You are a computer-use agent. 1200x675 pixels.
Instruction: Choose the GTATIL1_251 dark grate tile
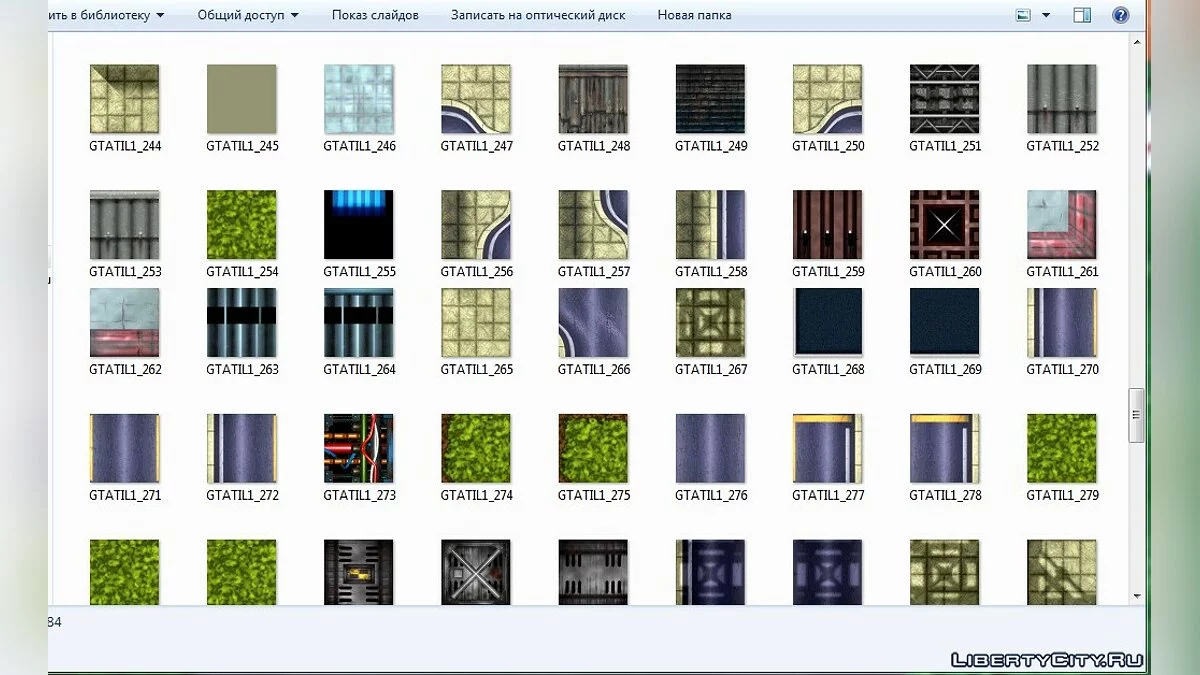[944, 99]
